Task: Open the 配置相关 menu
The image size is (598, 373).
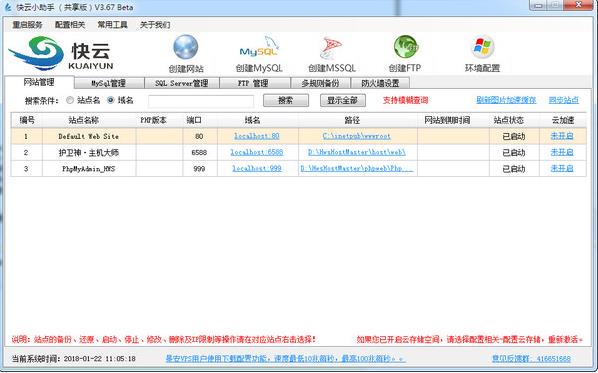Action: (x=70, y=25)
